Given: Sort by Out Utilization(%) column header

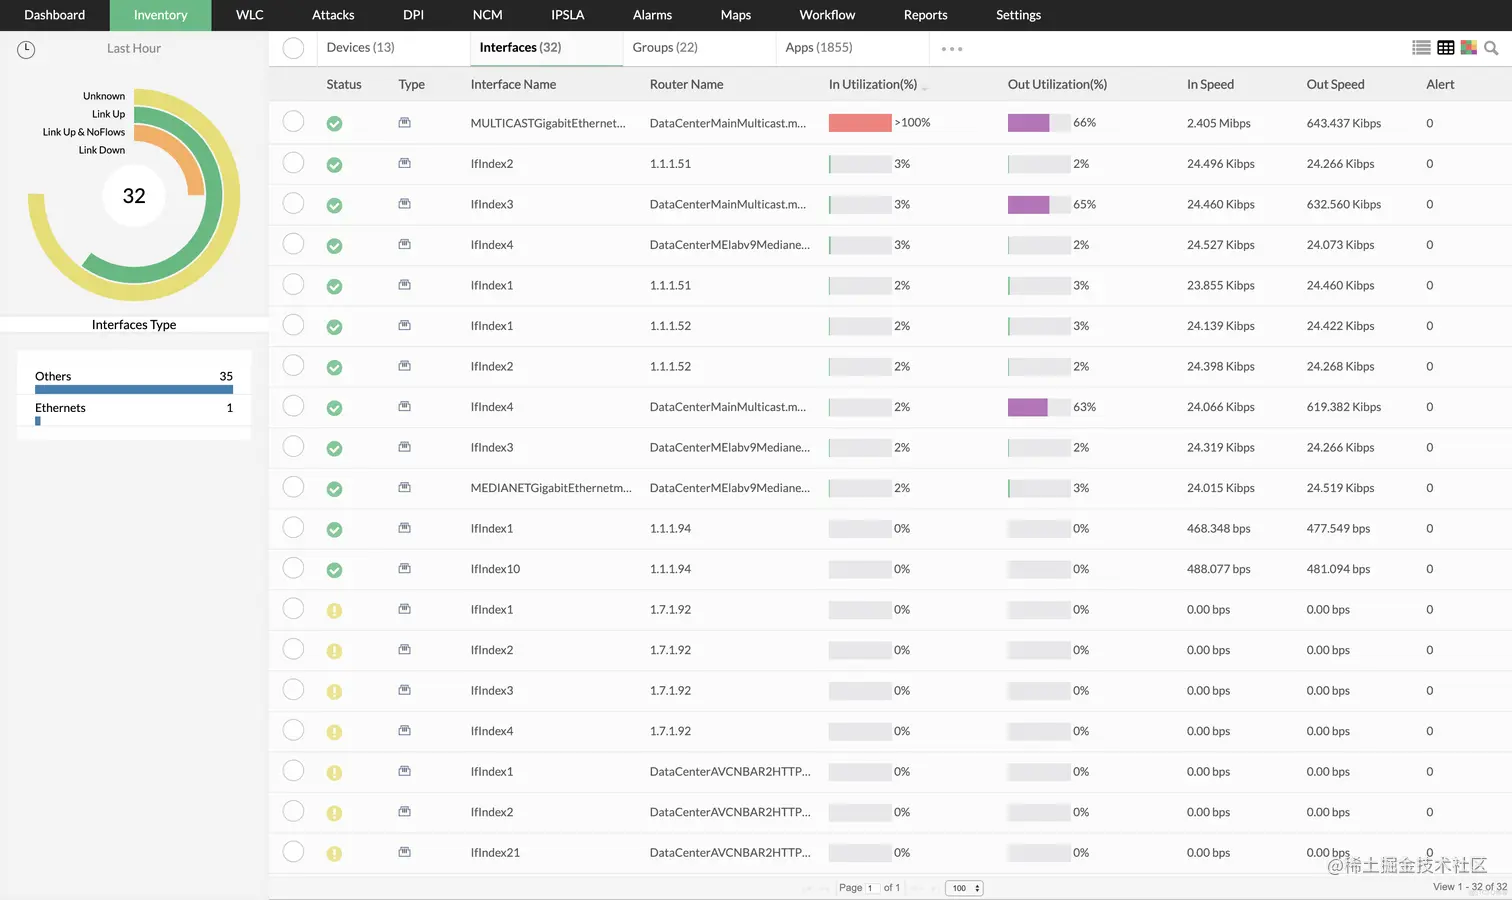Looking at the screenshot, I should pyautogui.click(x=1057, y=85).
